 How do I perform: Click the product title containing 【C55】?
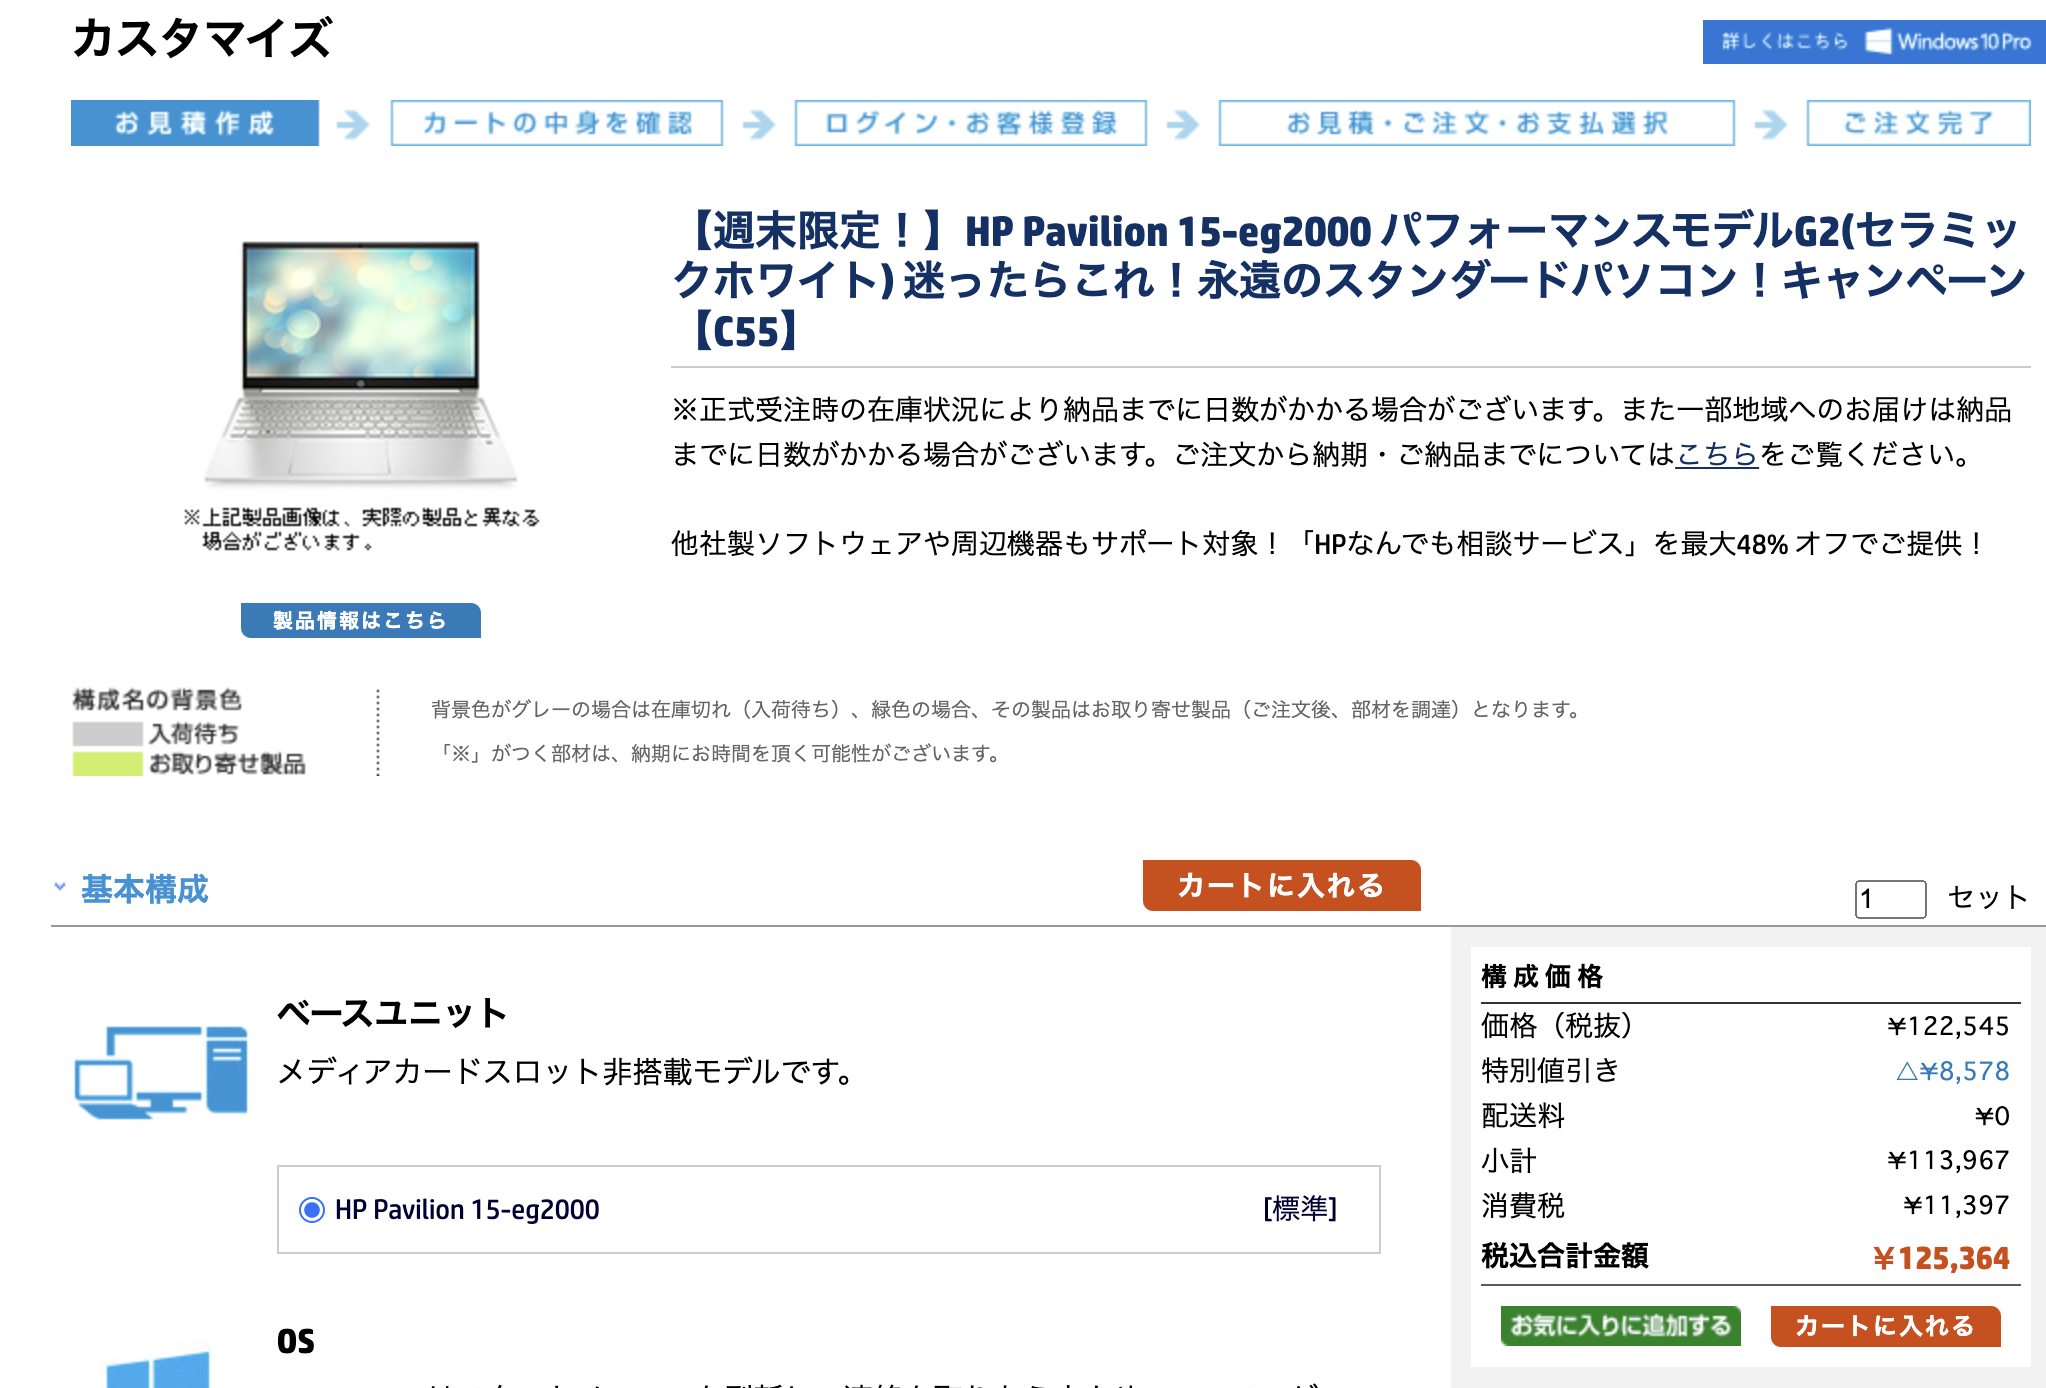(1350, 280)
